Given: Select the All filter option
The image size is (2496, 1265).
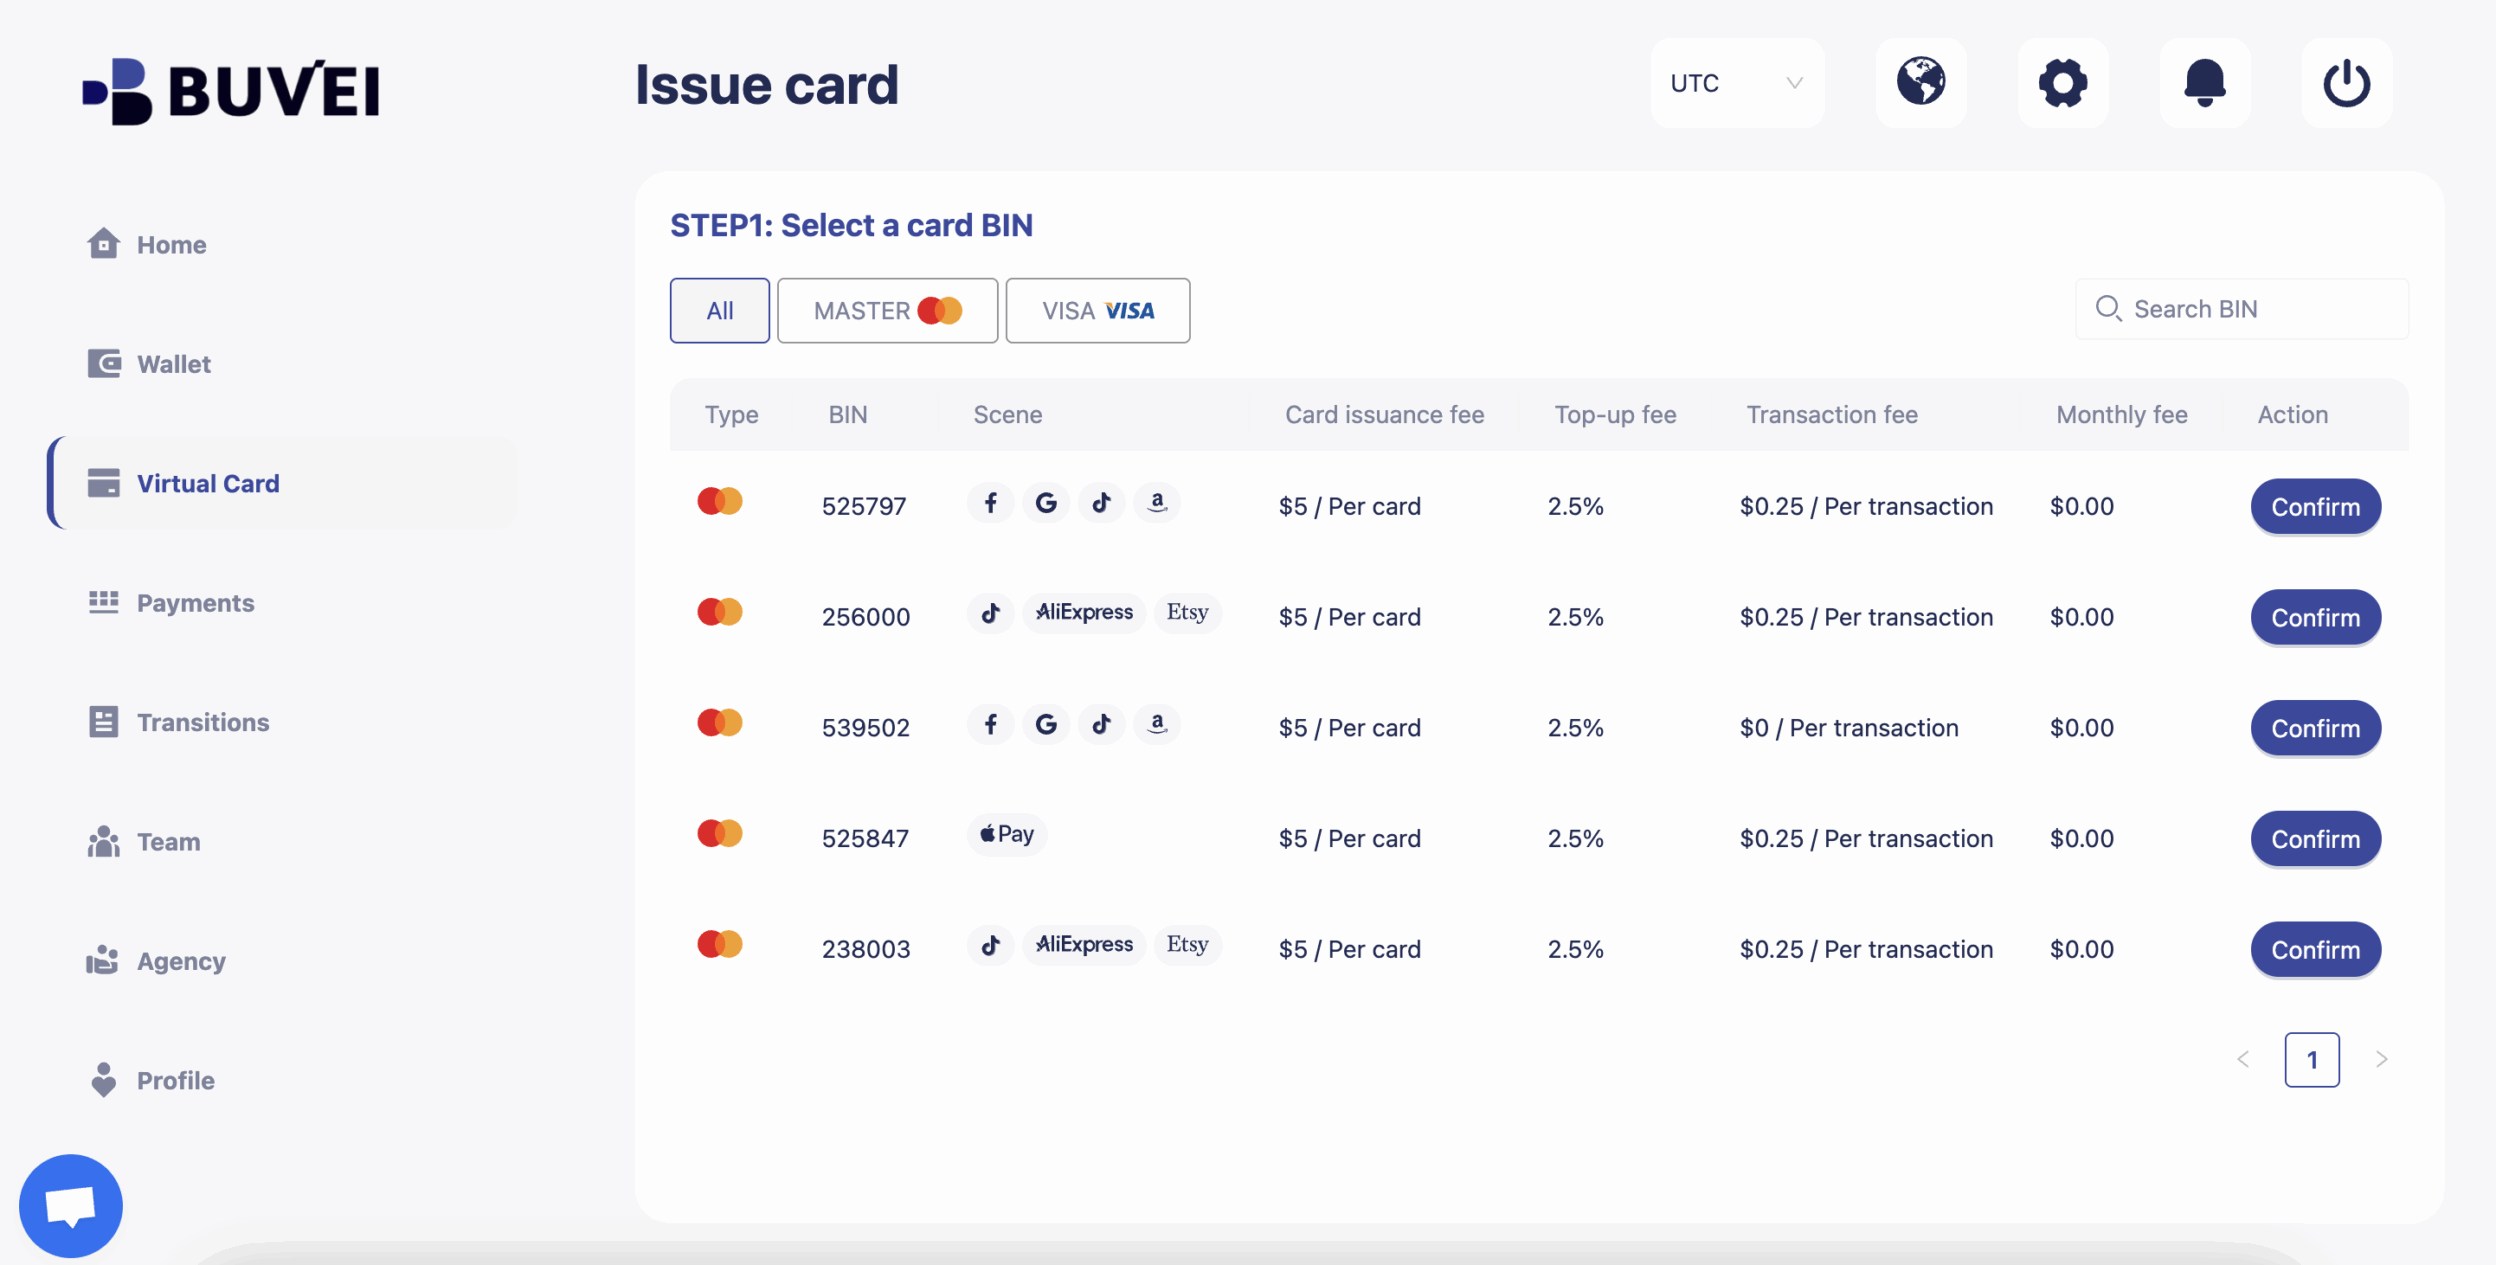Looking at the screenshot, I should click(x=719, y=310).
